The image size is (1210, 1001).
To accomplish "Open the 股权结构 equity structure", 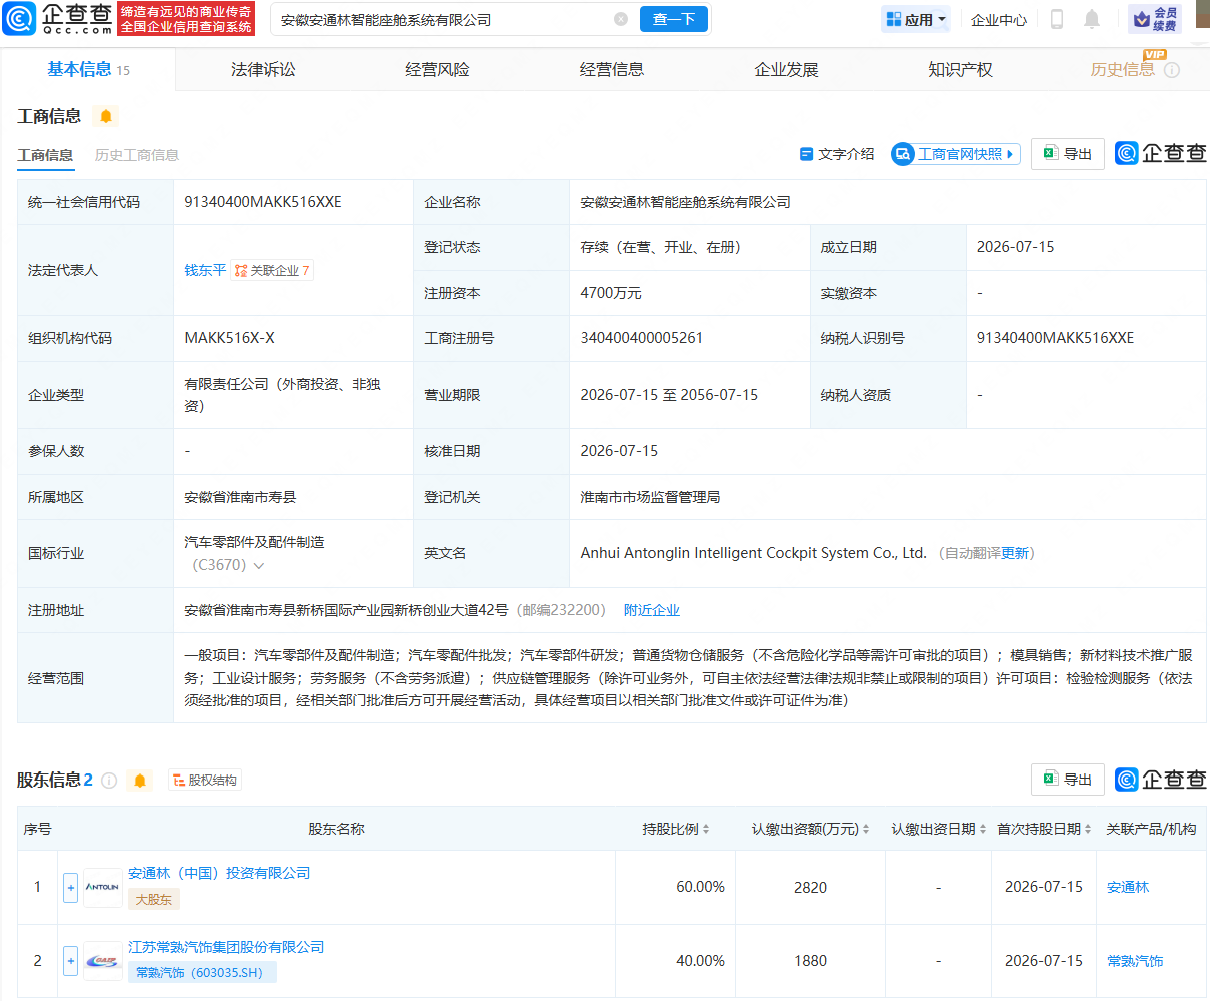I will [205, 780].
